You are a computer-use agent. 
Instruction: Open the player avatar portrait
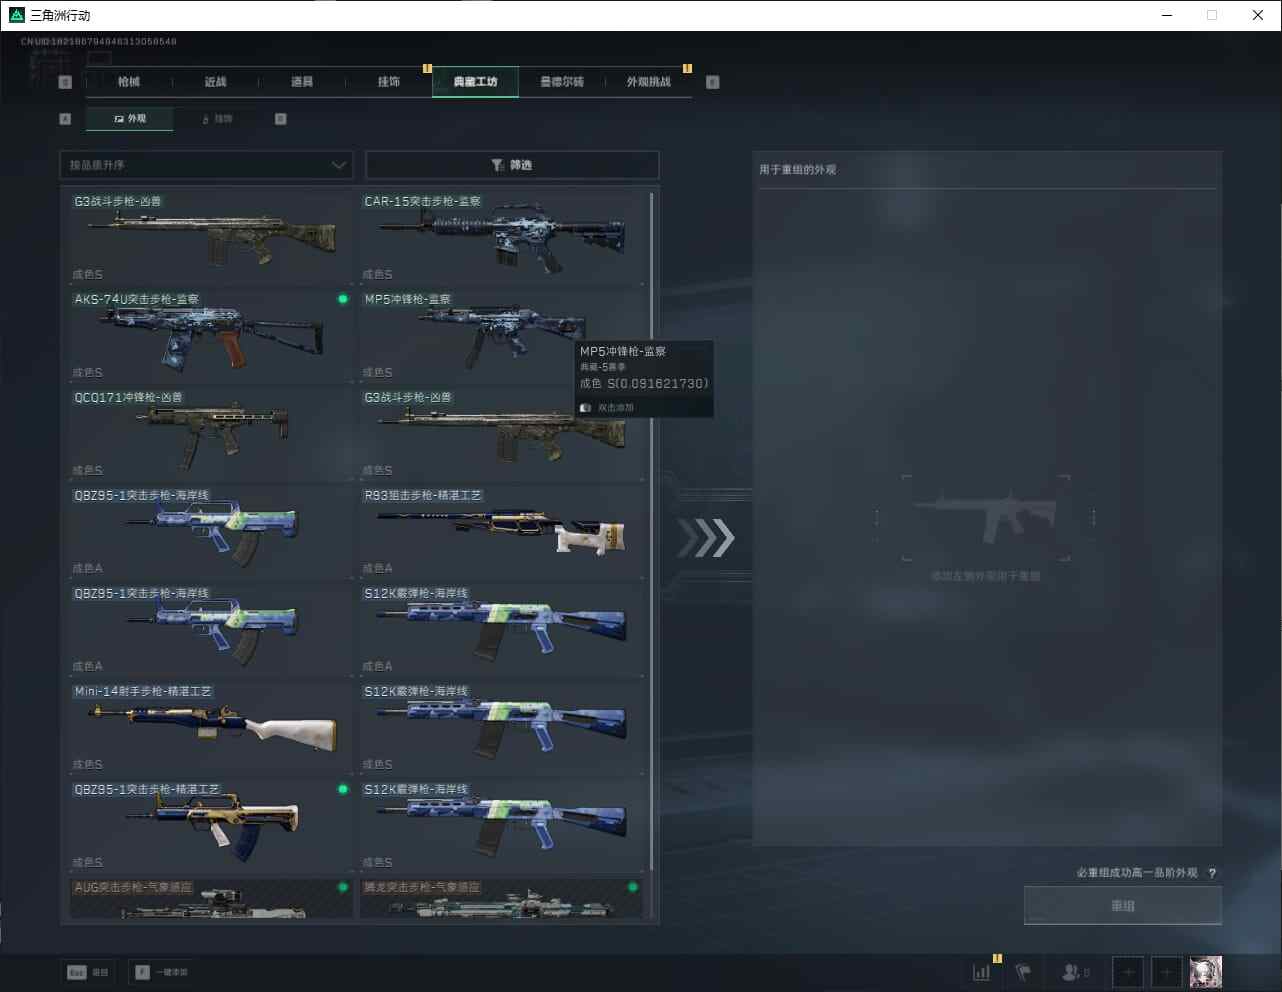click(x=1206, y=972)
